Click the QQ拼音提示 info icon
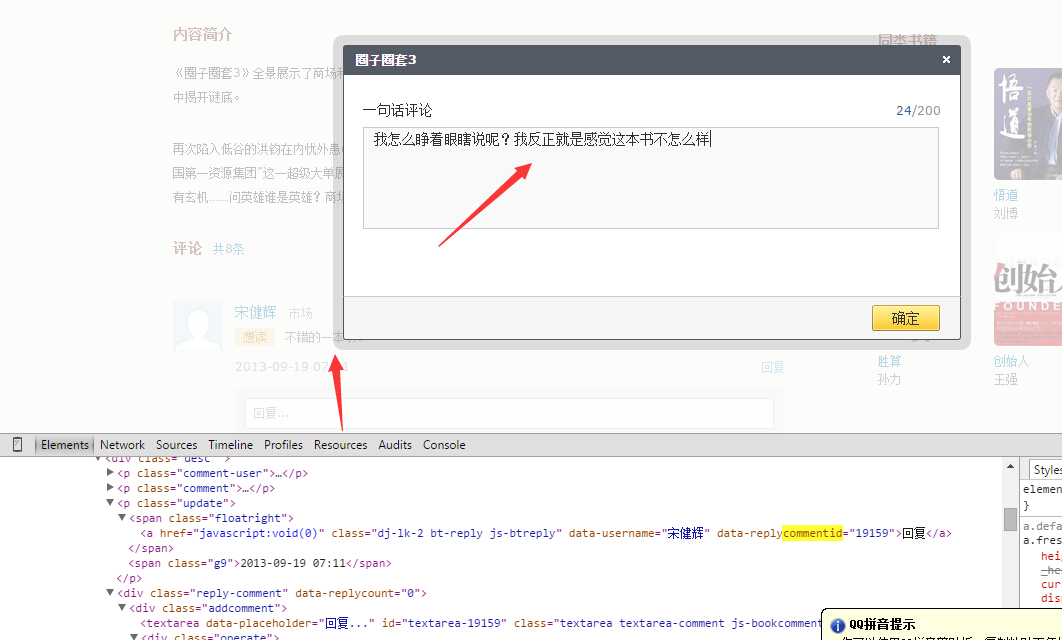 coord(837,625)
